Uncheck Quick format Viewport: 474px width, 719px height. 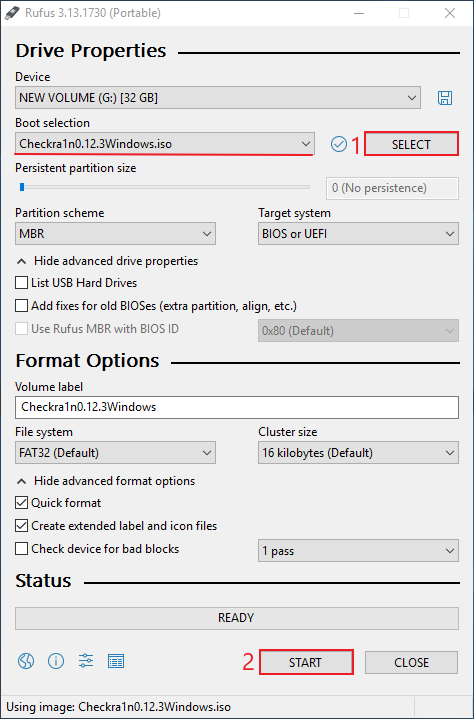(22, 503)
